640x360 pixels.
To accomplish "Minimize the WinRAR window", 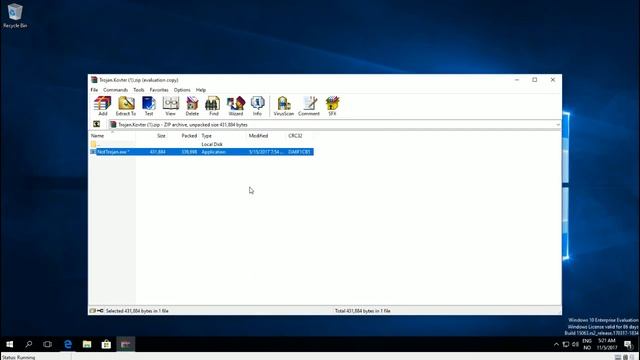I will point(517,80).
